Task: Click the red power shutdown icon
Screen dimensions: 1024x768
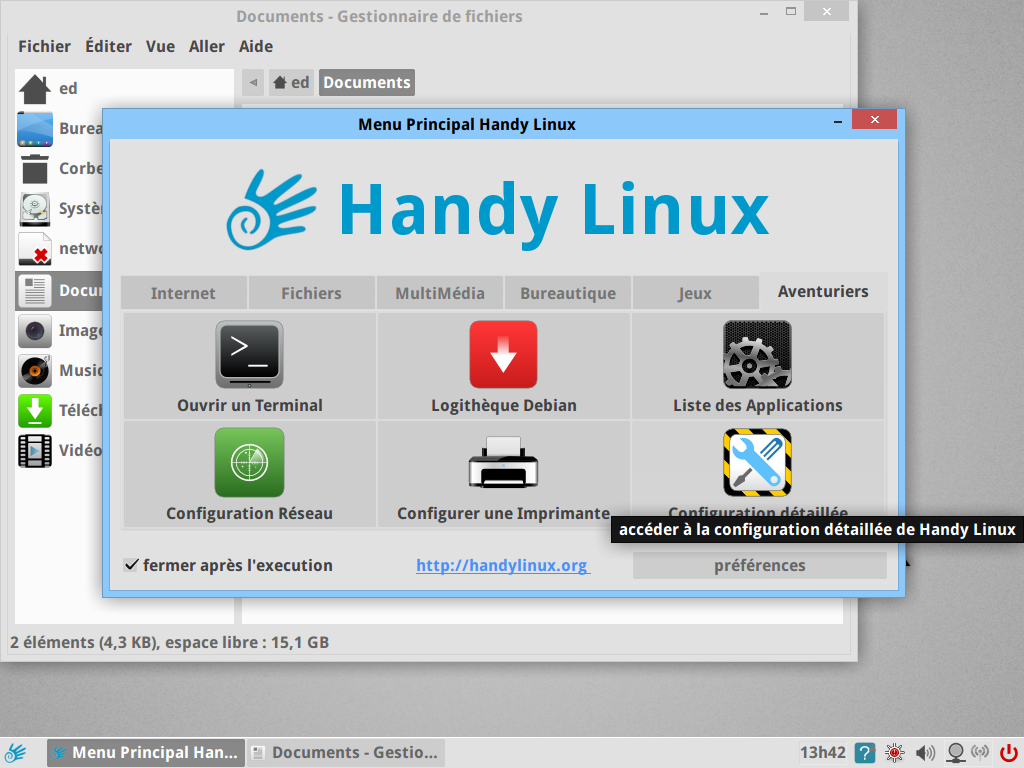Action: point(1010,753)
